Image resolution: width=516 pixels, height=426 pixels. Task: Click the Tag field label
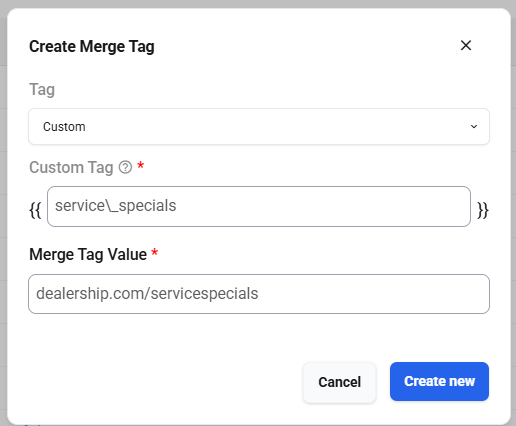coord(42,90)
